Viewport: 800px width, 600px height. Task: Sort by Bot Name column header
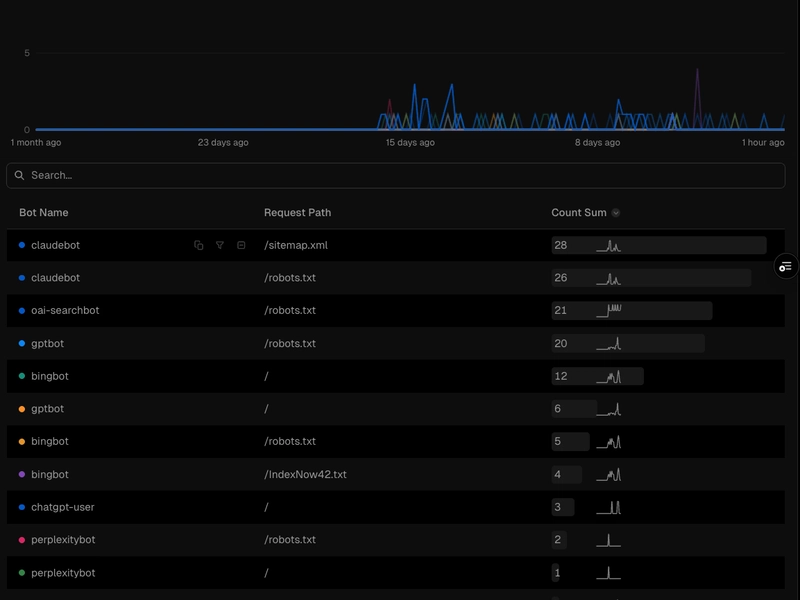tap(44, 213)
